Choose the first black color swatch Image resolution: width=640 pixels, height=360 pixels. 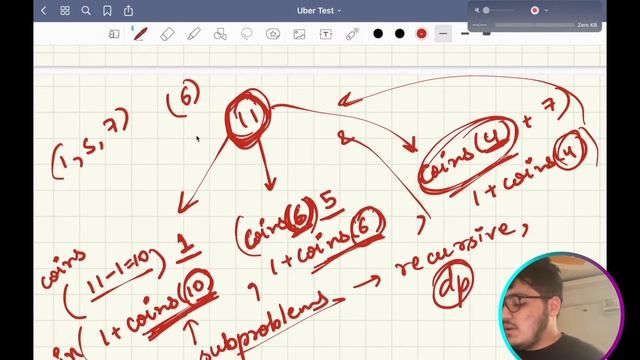378,34
